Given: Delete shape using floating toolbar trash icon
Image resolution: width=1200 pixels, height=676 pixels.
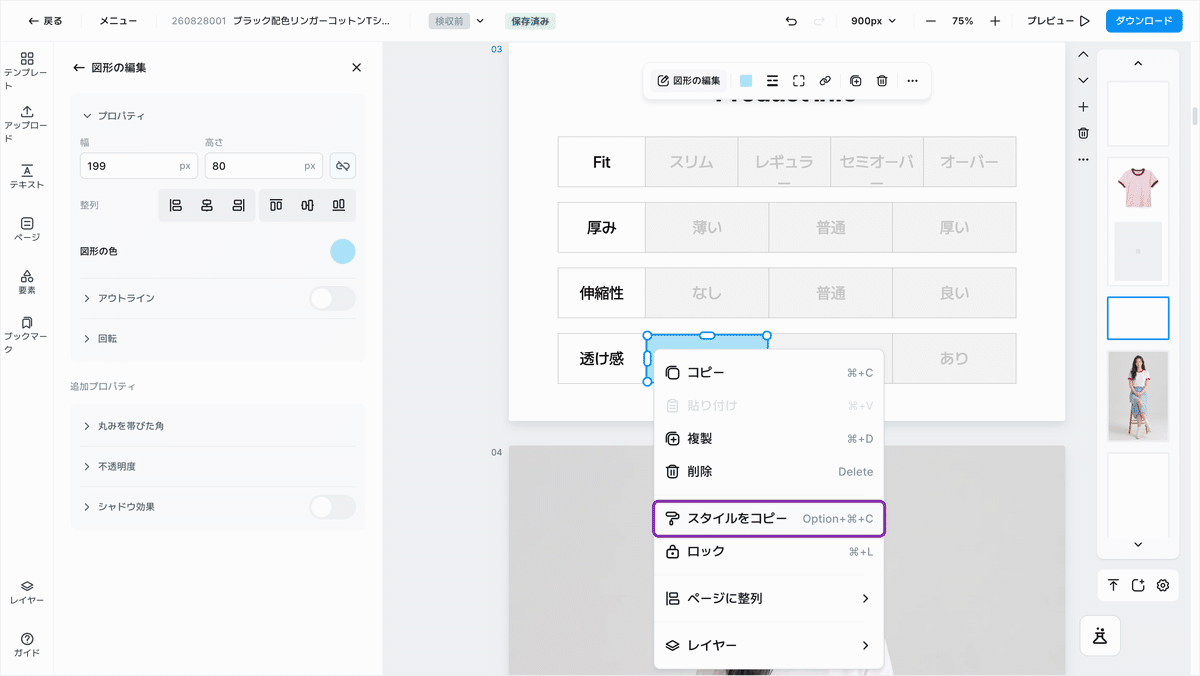Looking at the screenshot, I should coord(882,81).
